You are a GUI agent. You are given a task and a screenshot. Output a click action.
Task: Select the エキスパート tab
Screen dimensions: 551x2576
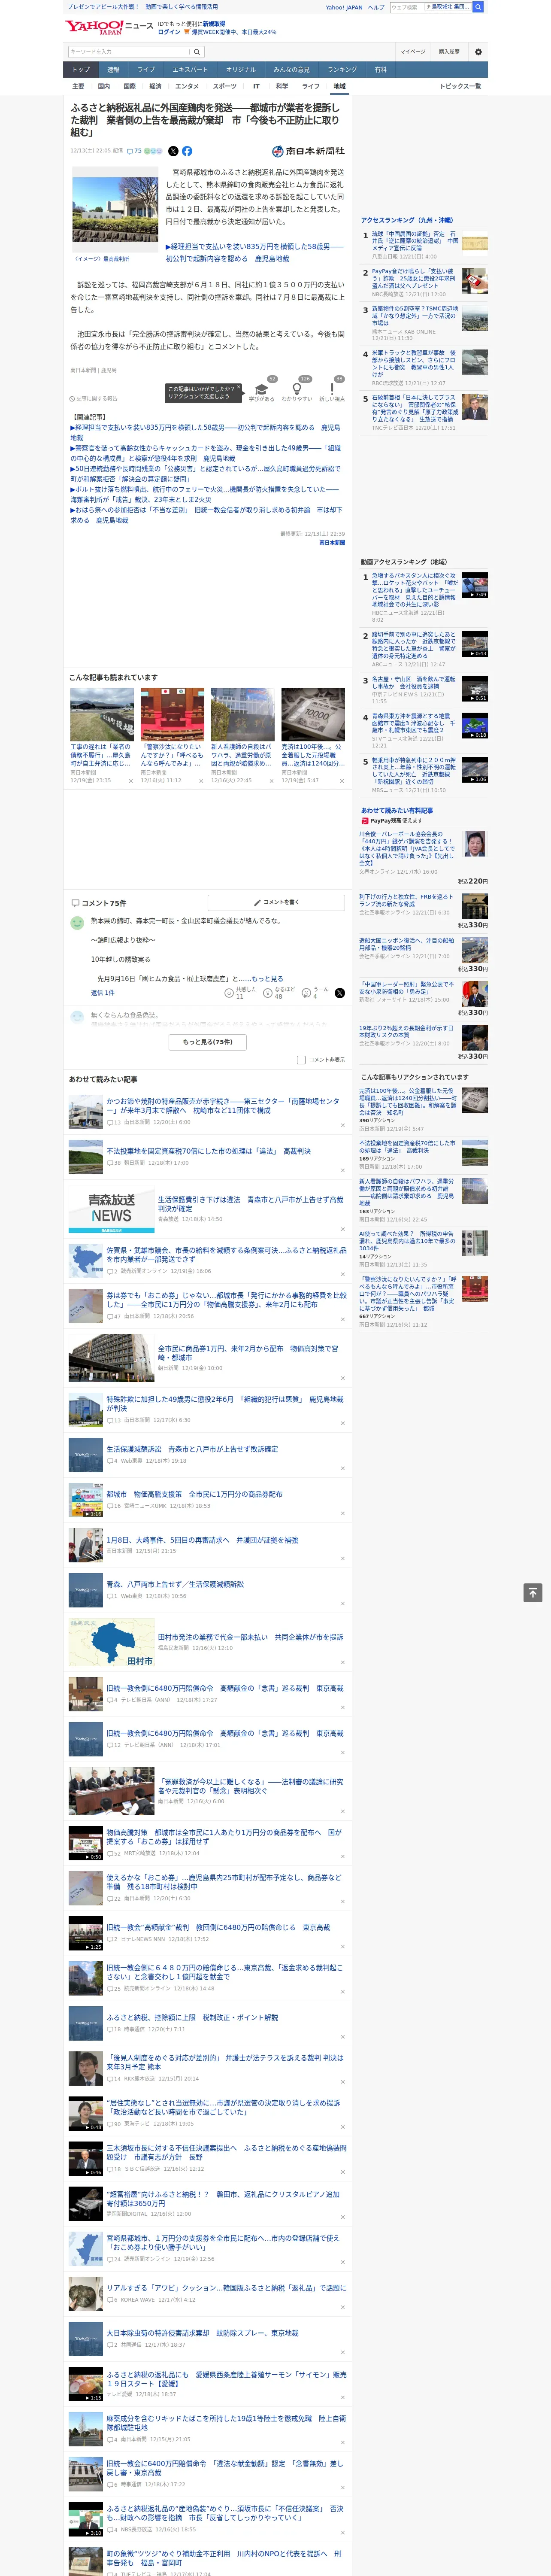point(190,69)
